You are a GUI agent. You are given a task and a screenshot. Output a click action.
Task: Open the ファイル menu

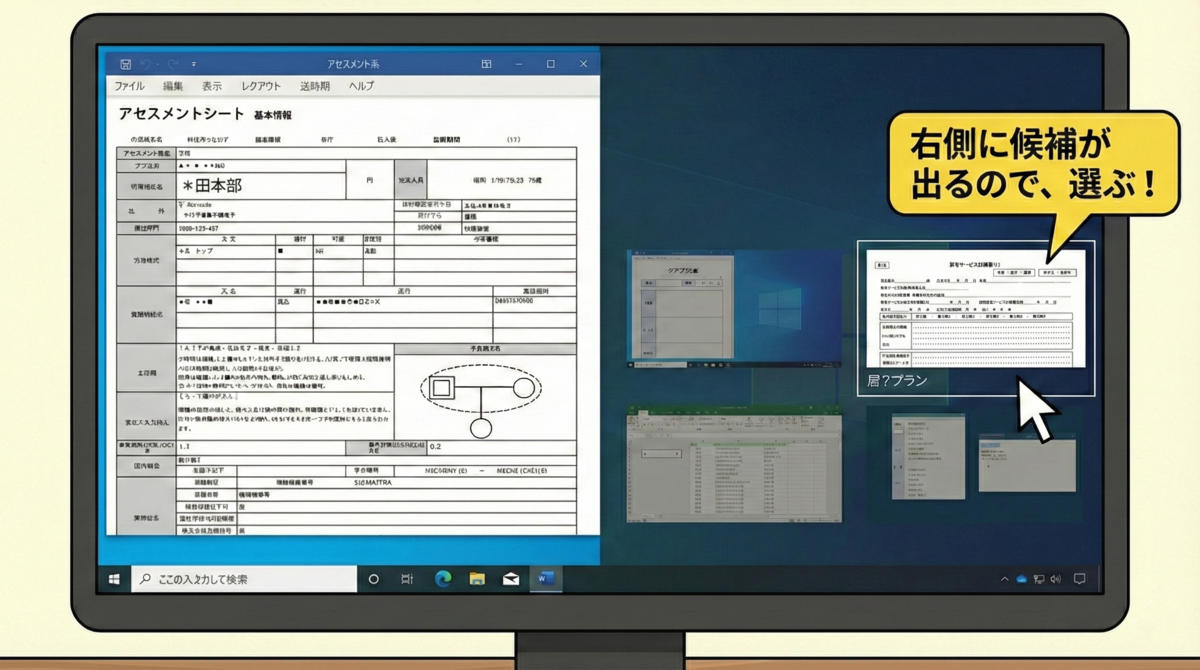click(x=129, y=87)
